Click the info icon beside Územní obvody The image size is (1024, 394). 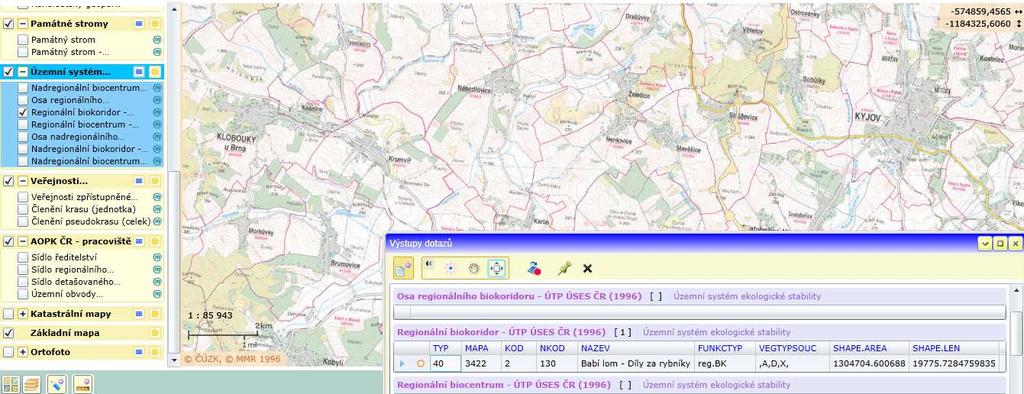click(157, 294)
